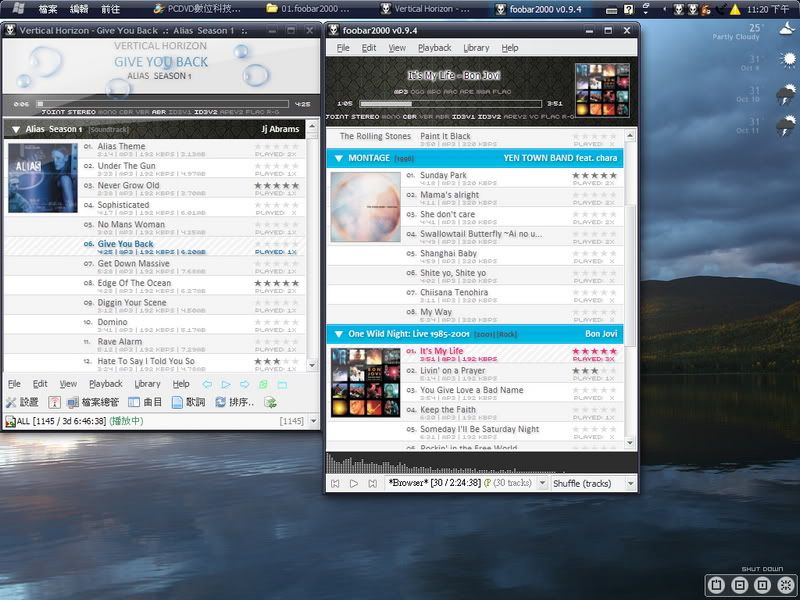
Task: Switch to 01.foobar2000 folder taskbar button
Action: tap(309, 9)
